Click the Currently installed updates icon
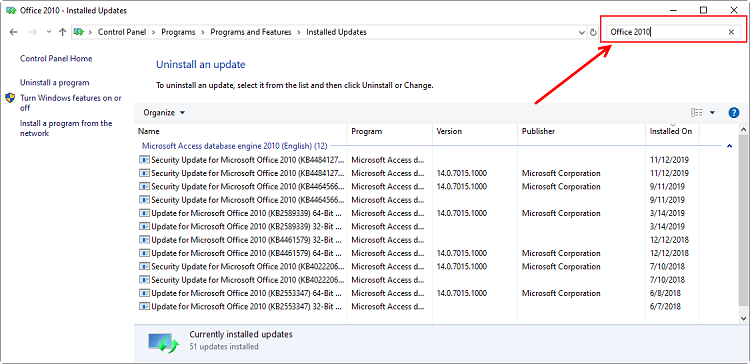This screenshot has height=364, width=750. tap(164, 341)
